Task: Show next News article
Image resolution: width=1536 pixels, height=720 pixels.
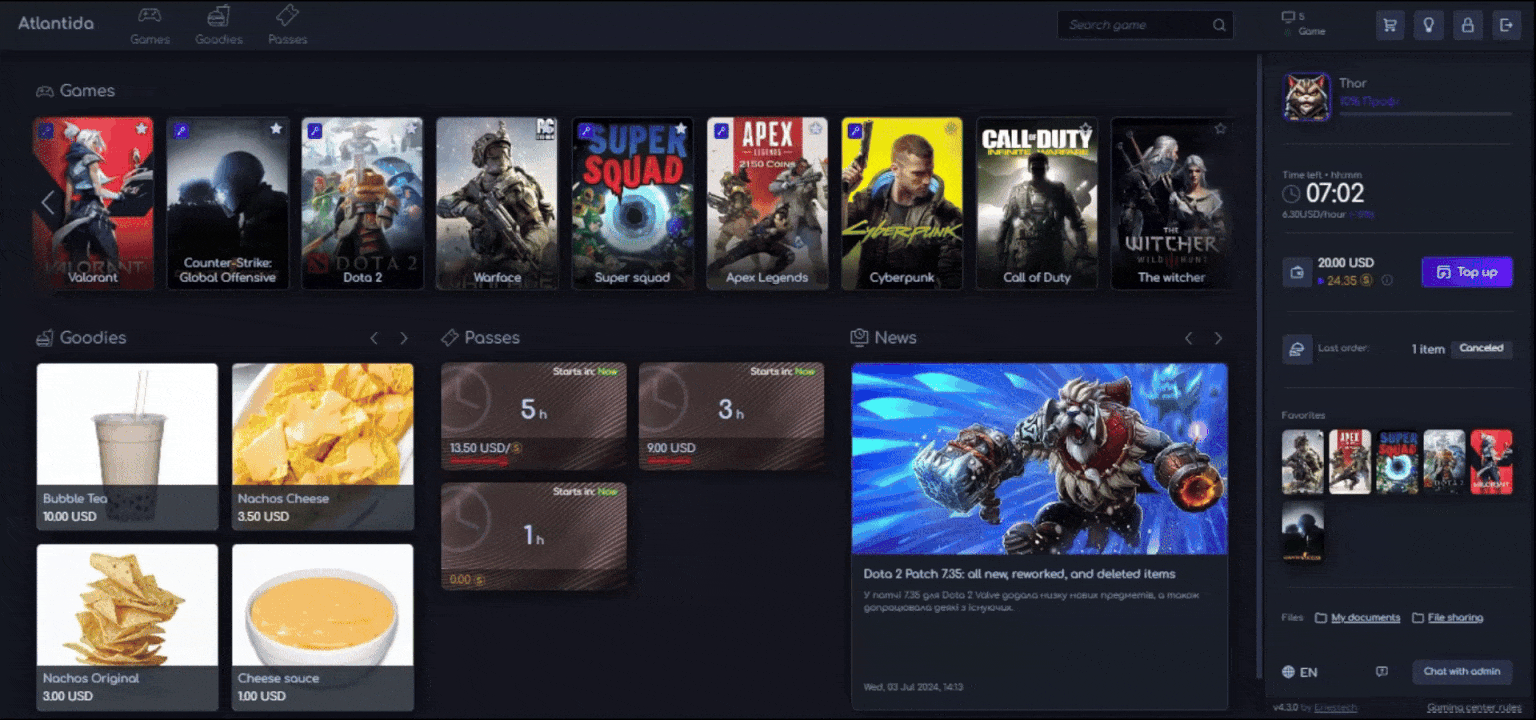Action: (1218, 338)
